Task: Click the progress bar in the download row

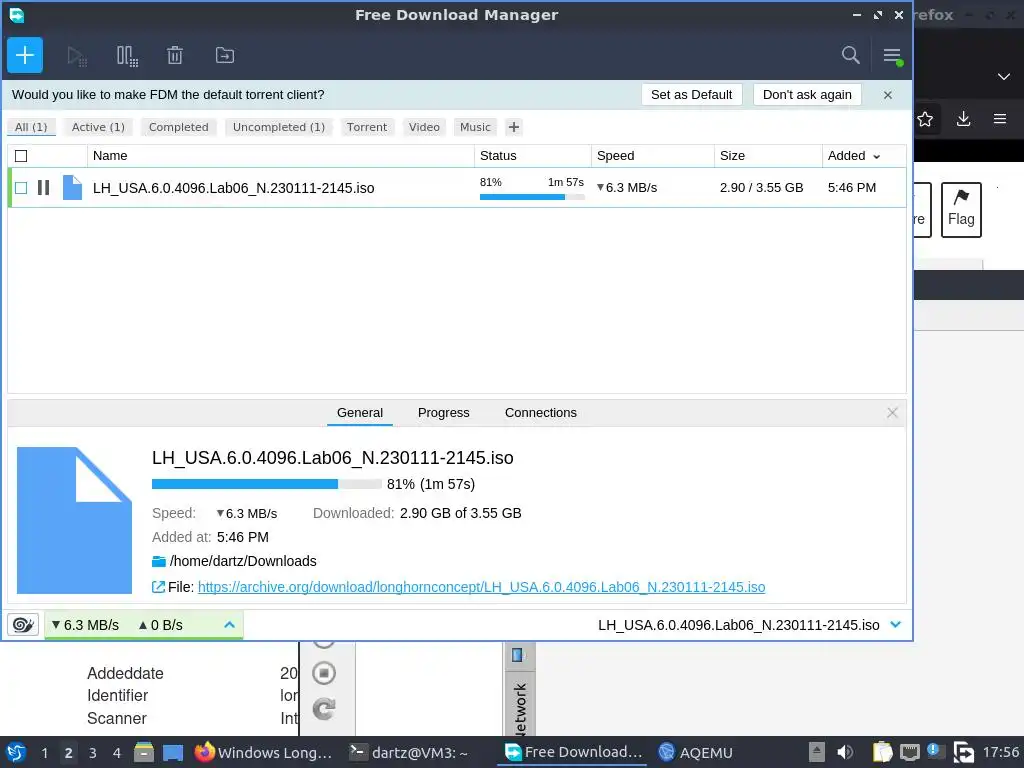Action: coord(532,197)
